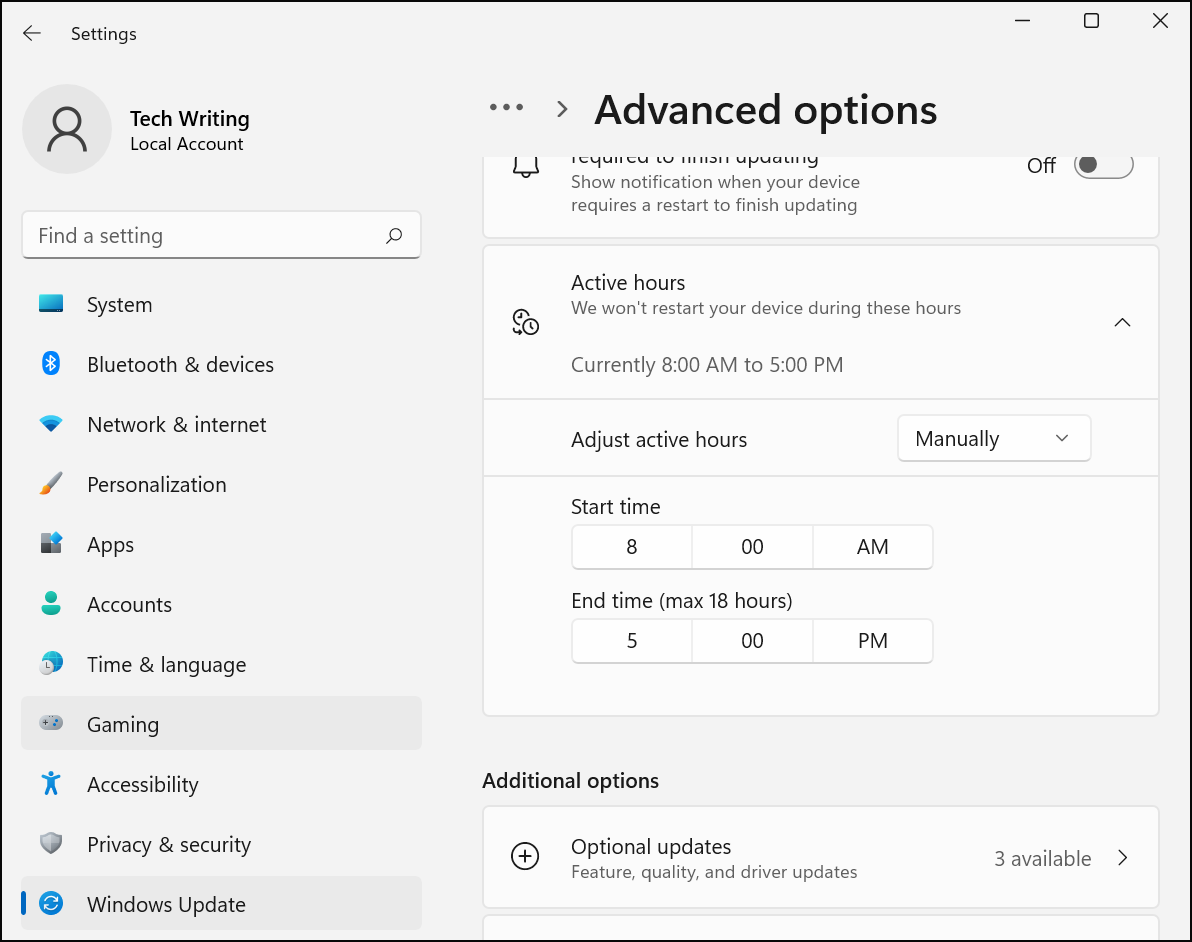The image size is (1192, 942).
Task: Toggle the restart notification switch
Action: (x=1103, y=165)
